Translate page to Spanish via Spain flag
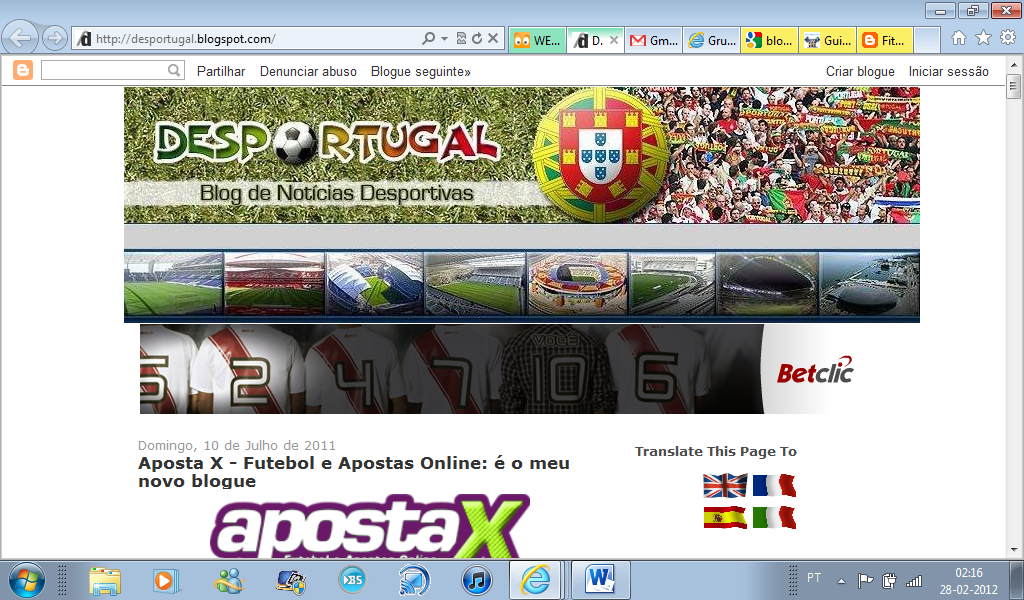1024x600 pixels. (x=725, y=518)
